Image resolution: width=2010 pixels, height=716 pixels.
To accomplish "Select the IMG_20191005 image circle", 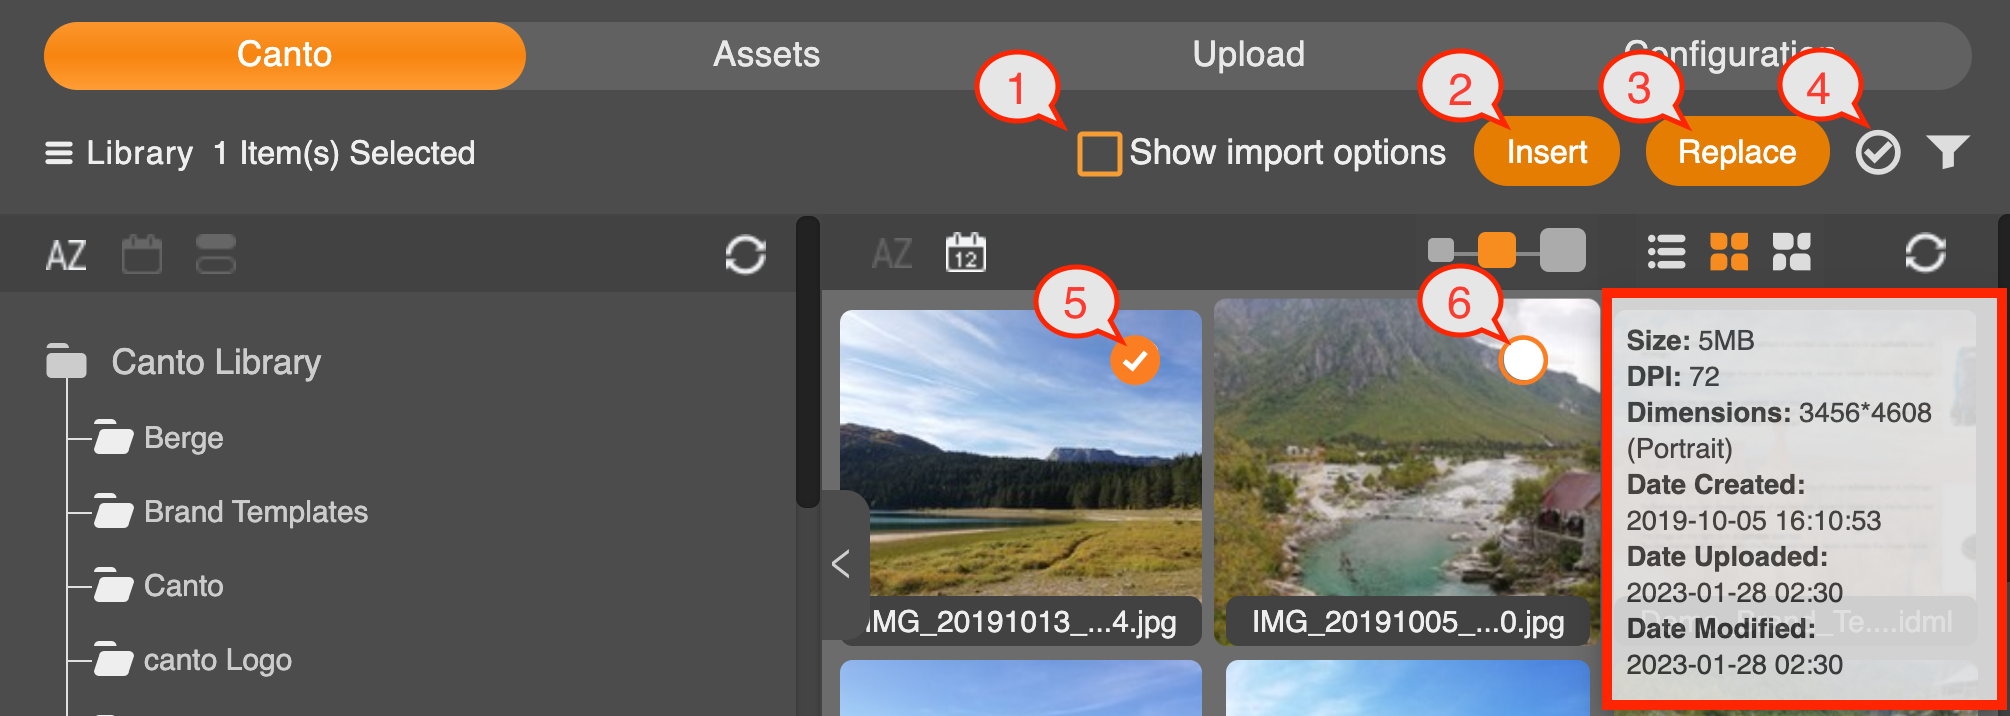I will [1523, 360].
